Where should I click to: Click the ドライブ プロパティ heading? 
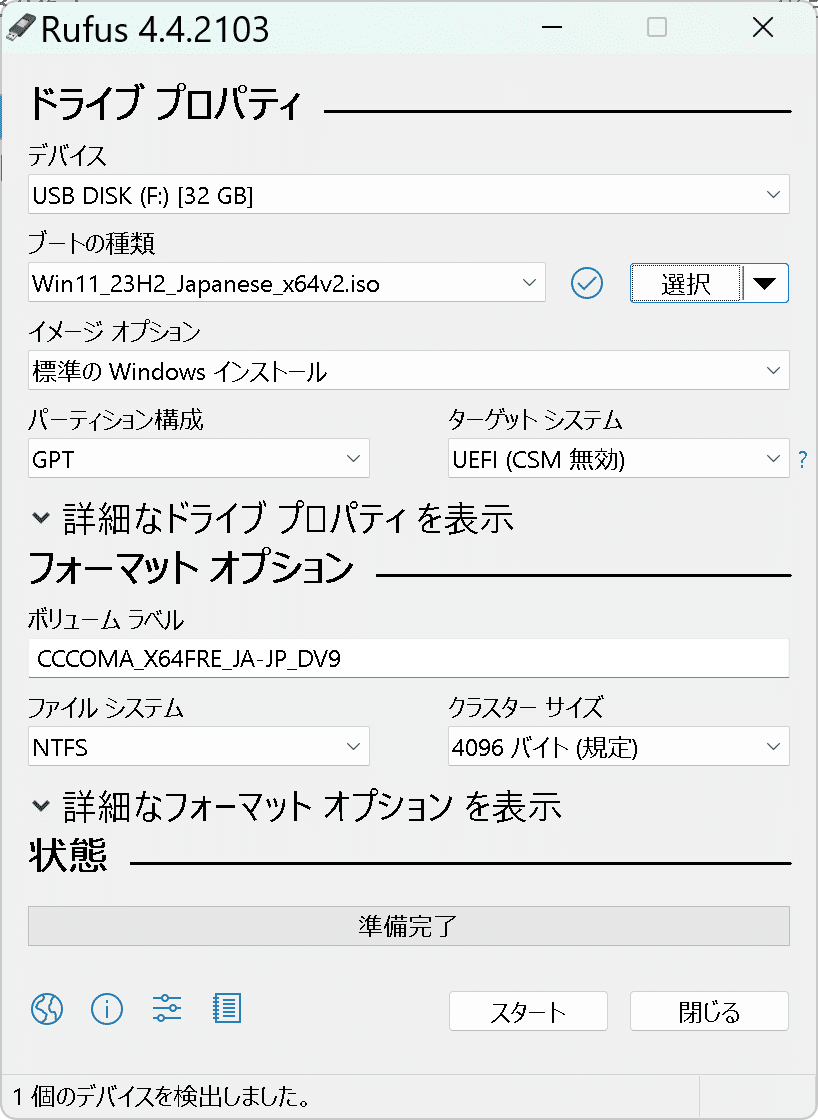point(165,104)
